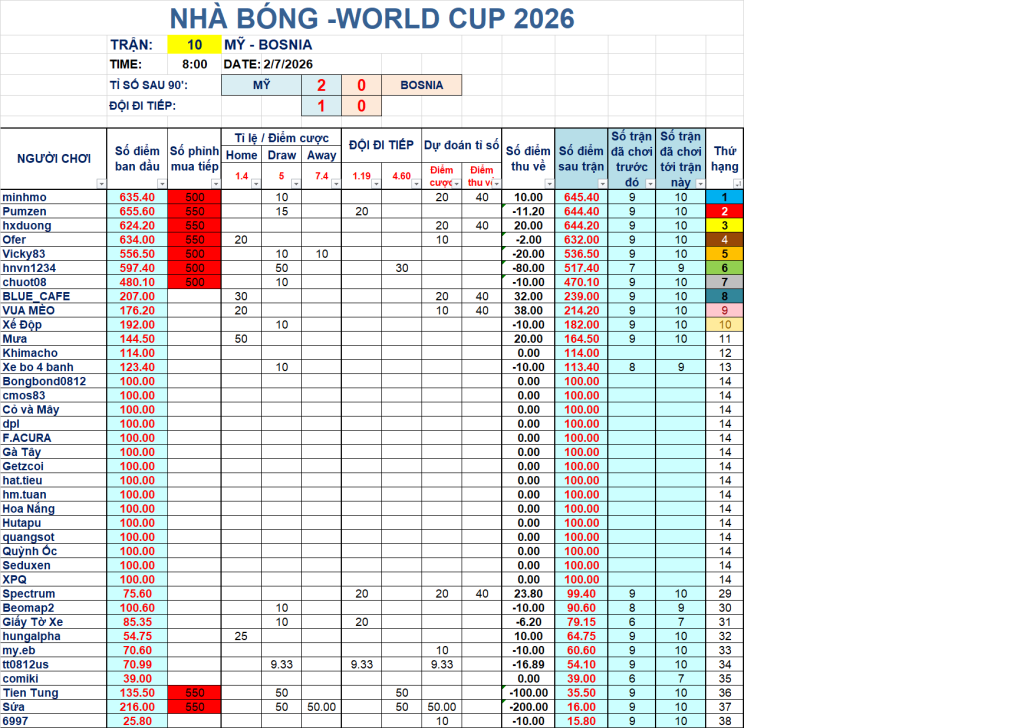1024x728 pixels.
Task: Click the DATE: 2/7/2026 cell
Action: [x=268, y=64]
